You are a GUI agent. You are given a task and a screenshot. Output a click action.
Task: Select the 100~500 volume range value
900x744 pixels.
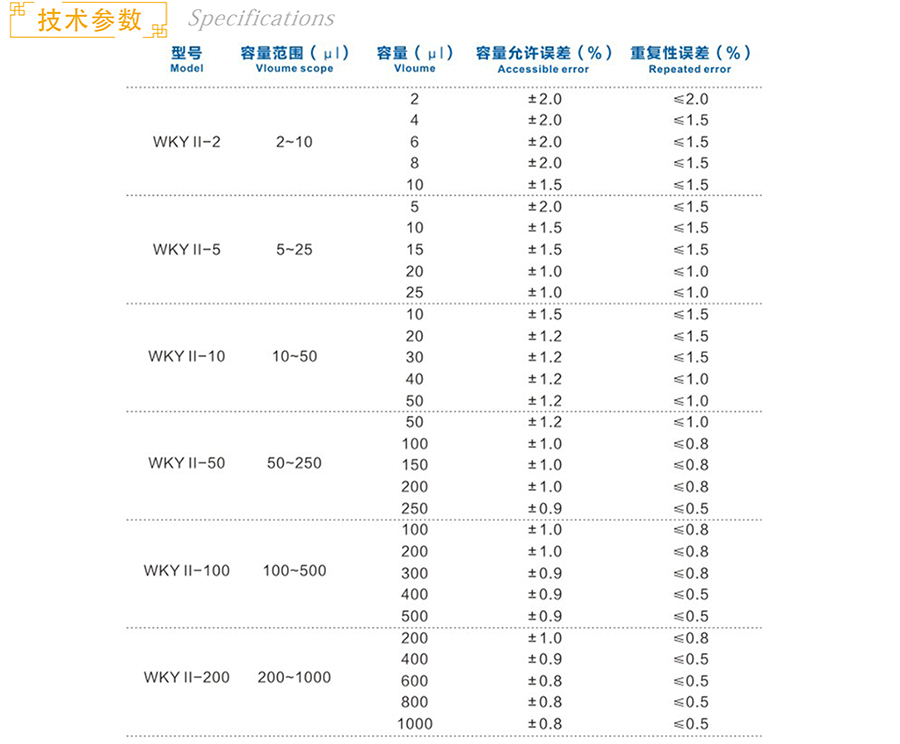[294, 570]
